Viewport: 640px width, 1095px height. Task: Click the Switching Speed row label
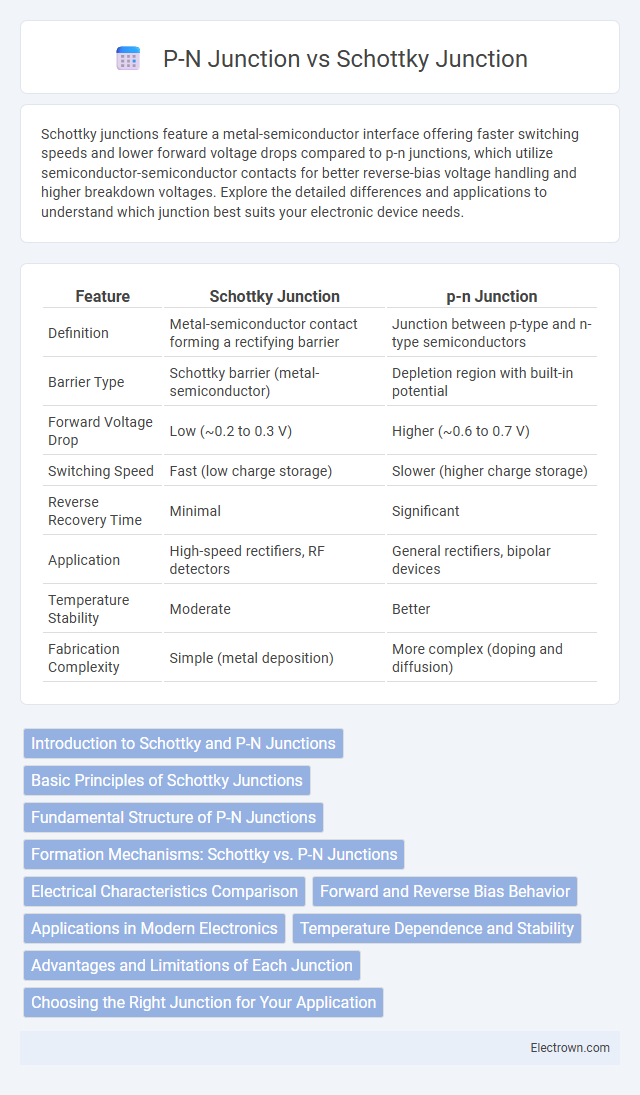point(101,471)
